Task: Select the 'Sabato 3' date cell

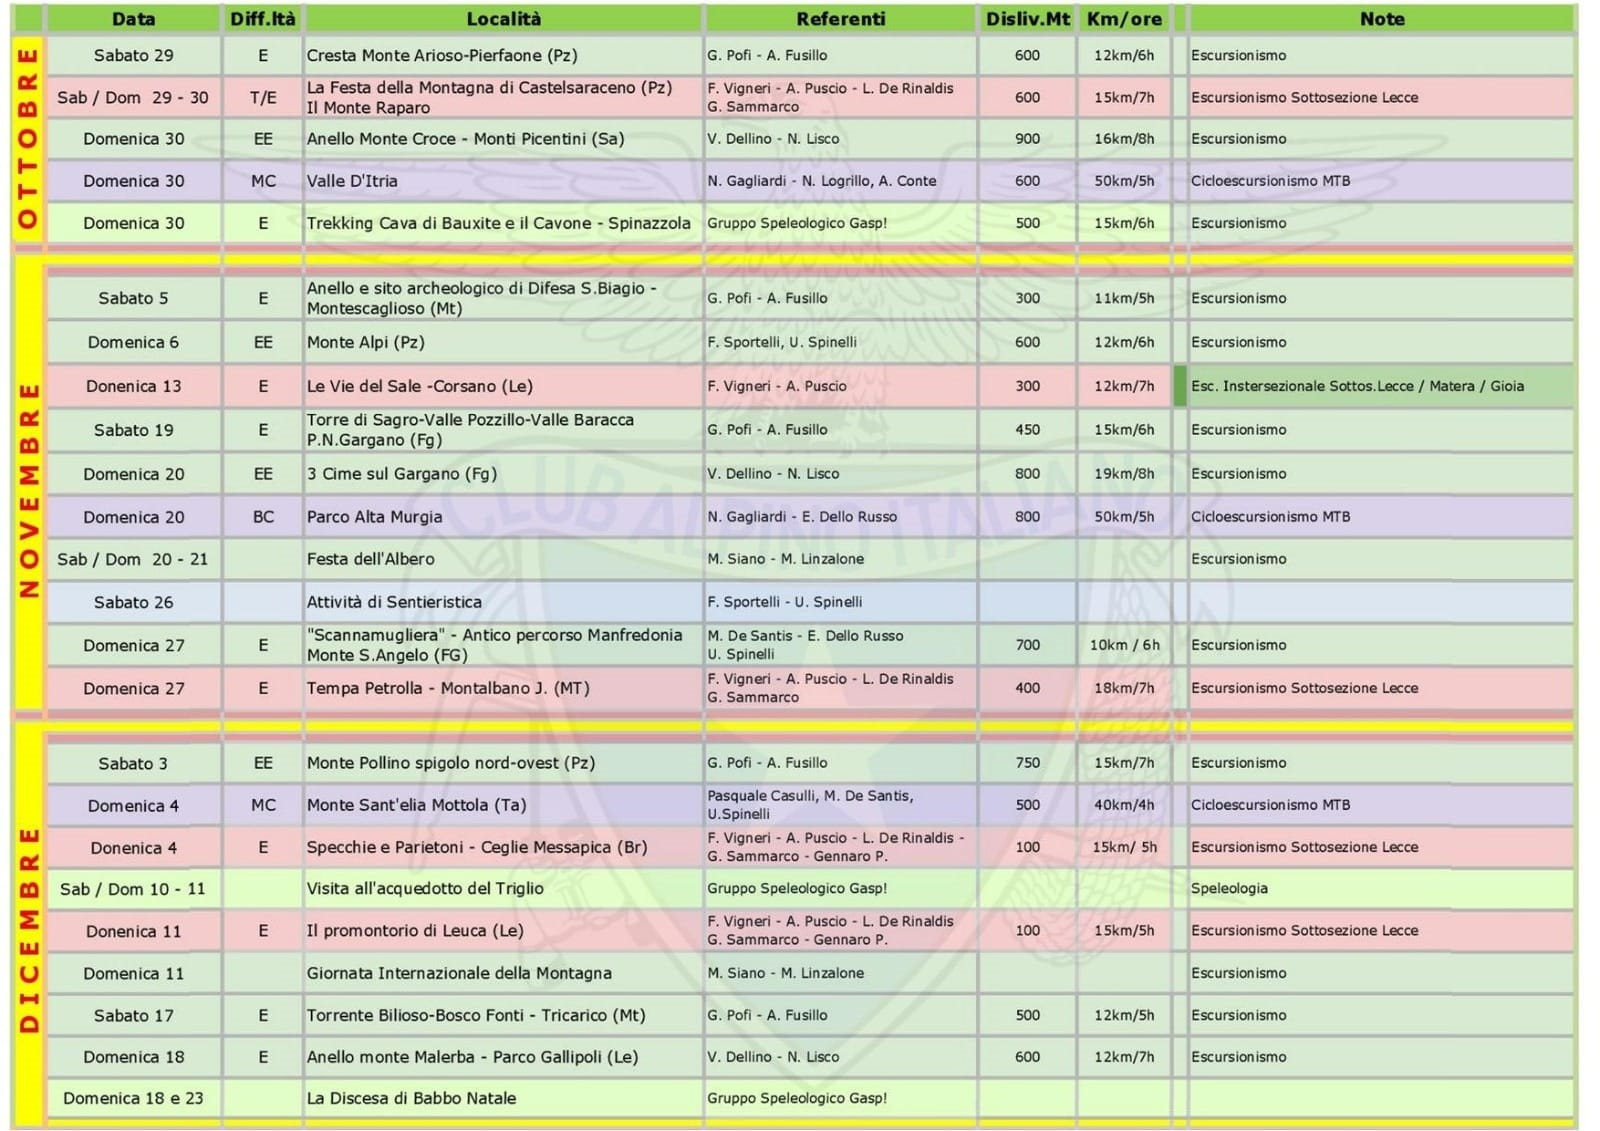Action: click(x=133, y=763)
